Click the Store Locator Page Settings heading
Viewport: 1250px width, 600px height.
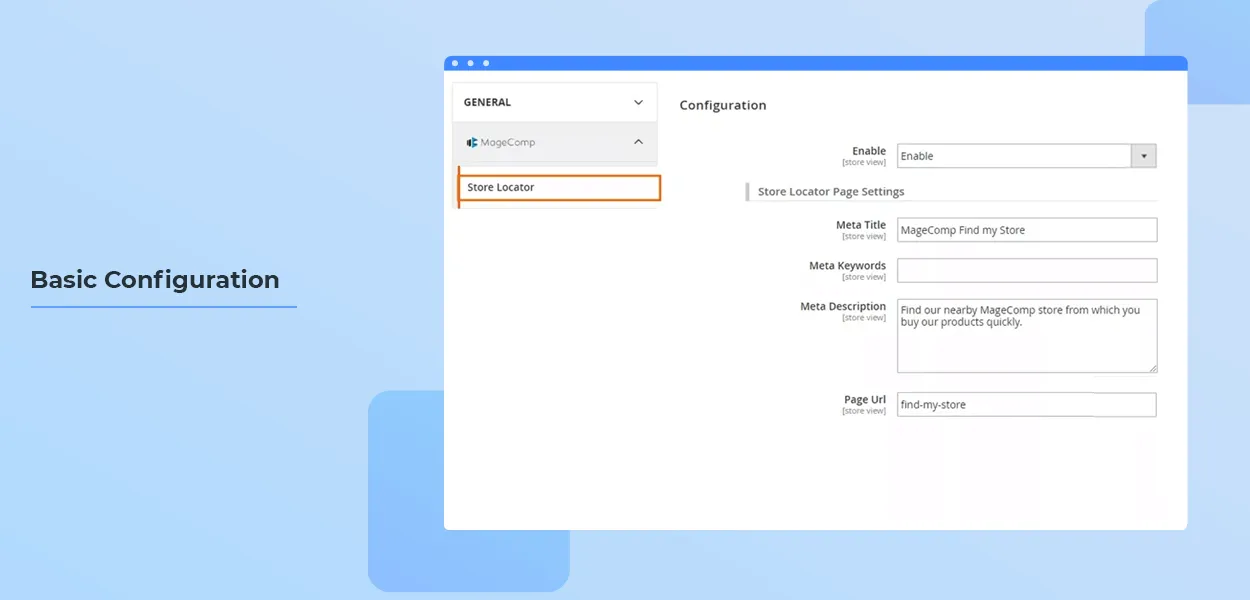tap(830, 192)
